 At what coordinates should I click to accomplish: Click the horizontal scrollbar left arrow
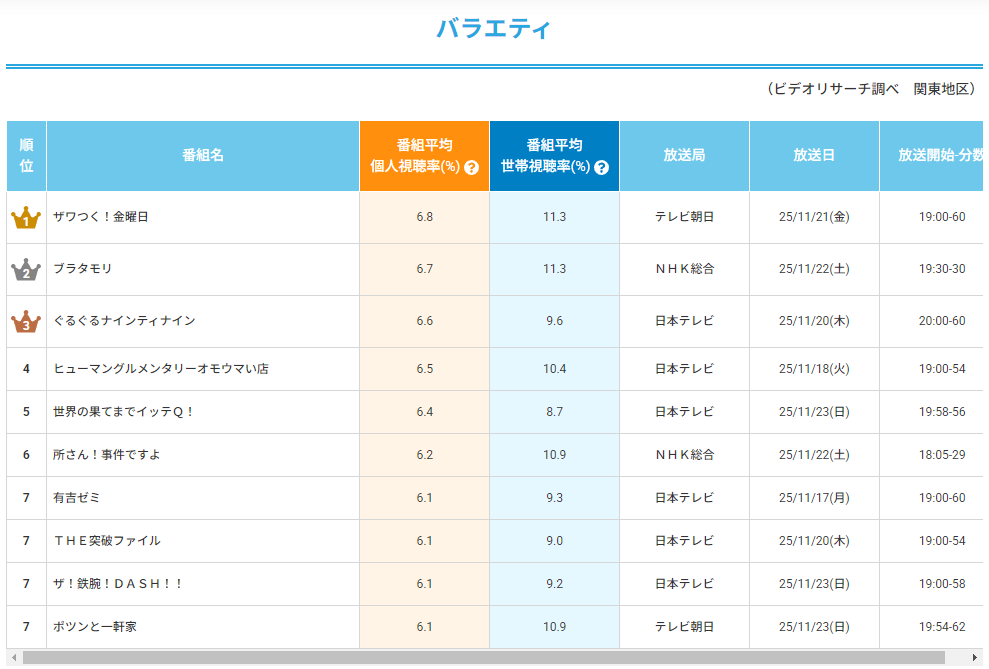point(13,658)
